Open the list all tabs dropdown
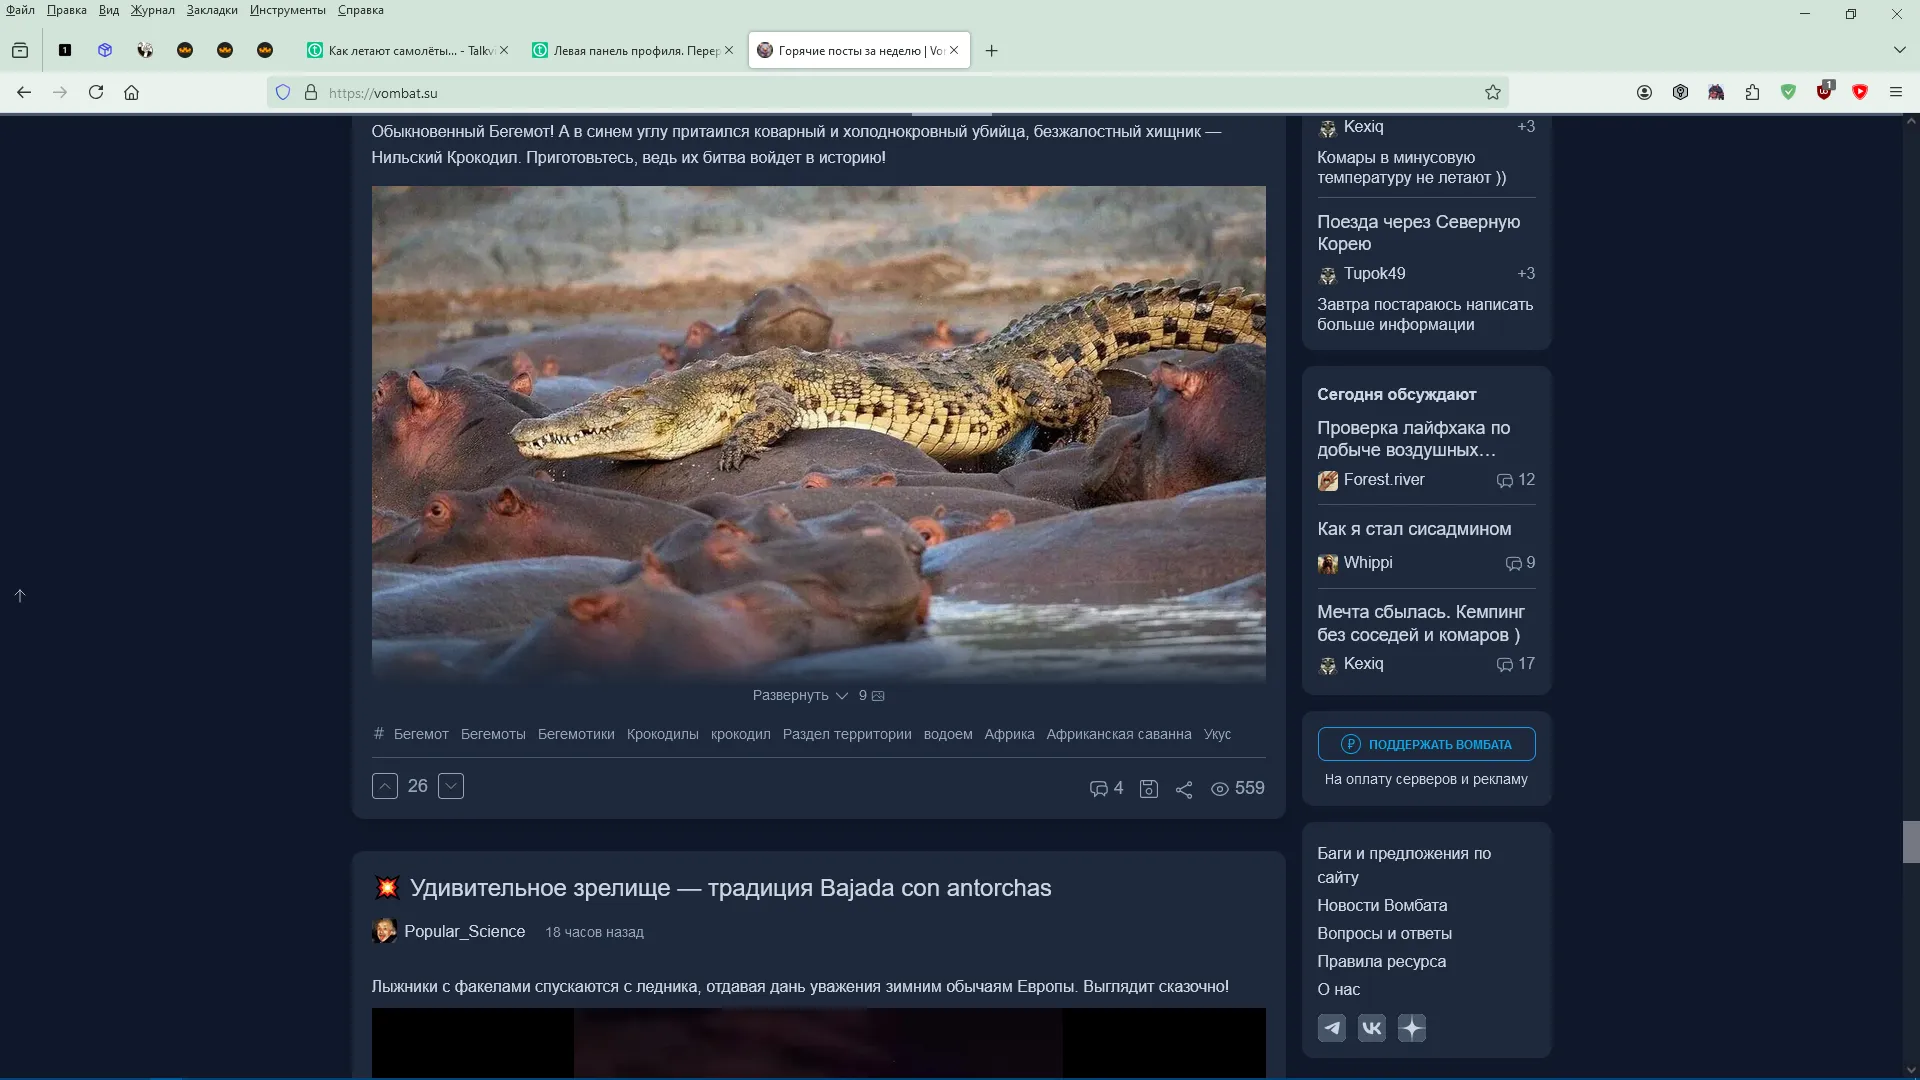 (1899, 50)
